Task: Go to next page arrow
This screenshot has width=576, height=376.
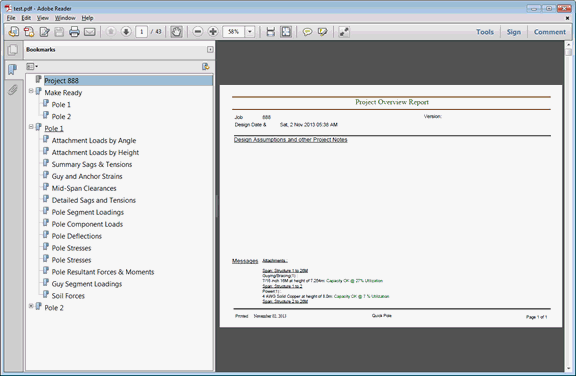Action: (x=126, y=32)
